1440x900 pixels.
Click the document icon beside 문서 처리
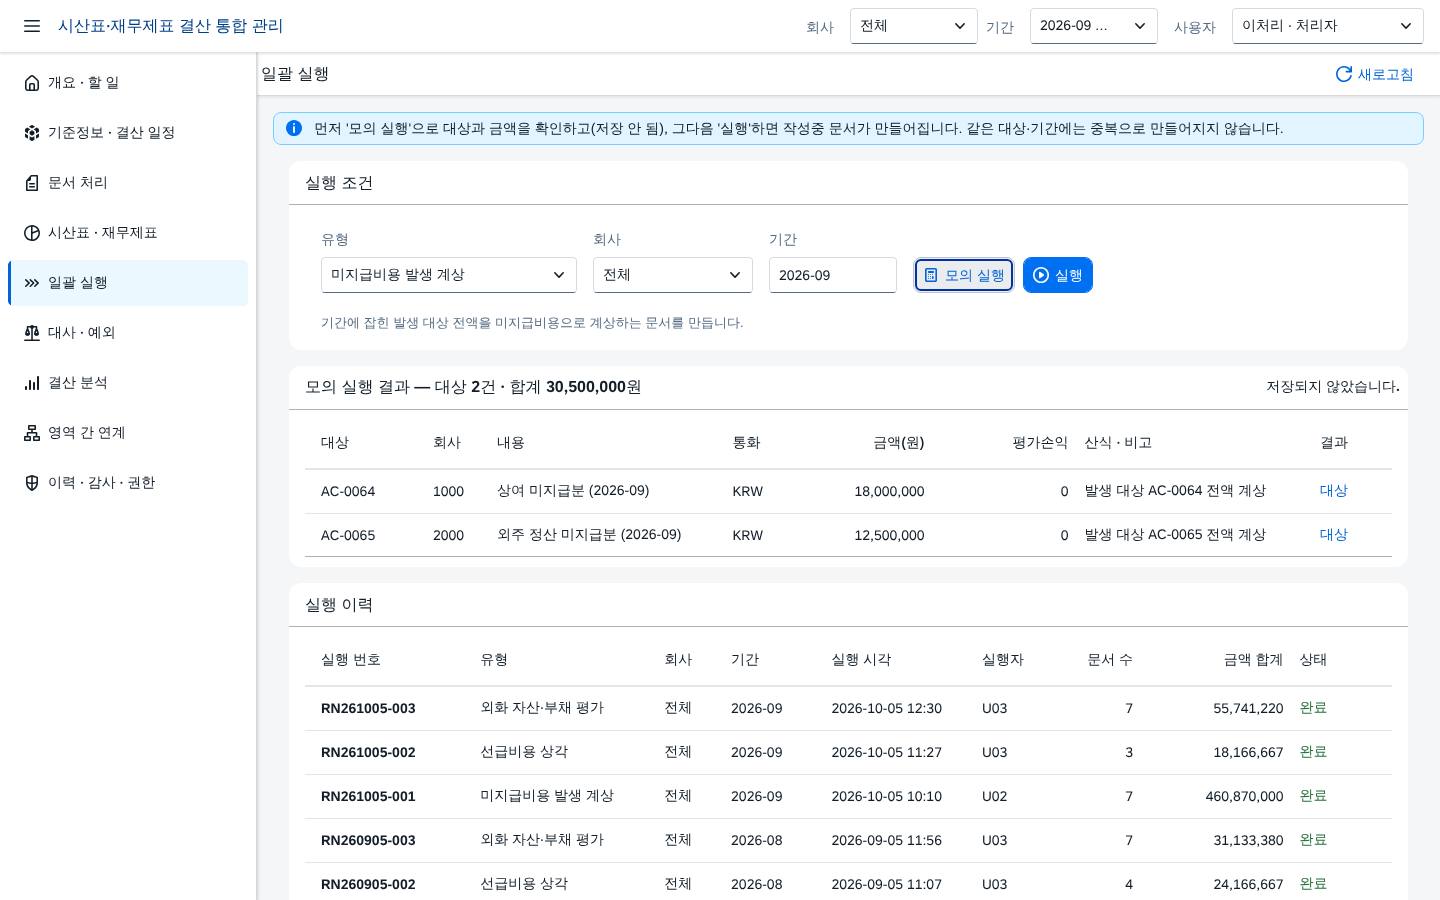click(32, 183)
